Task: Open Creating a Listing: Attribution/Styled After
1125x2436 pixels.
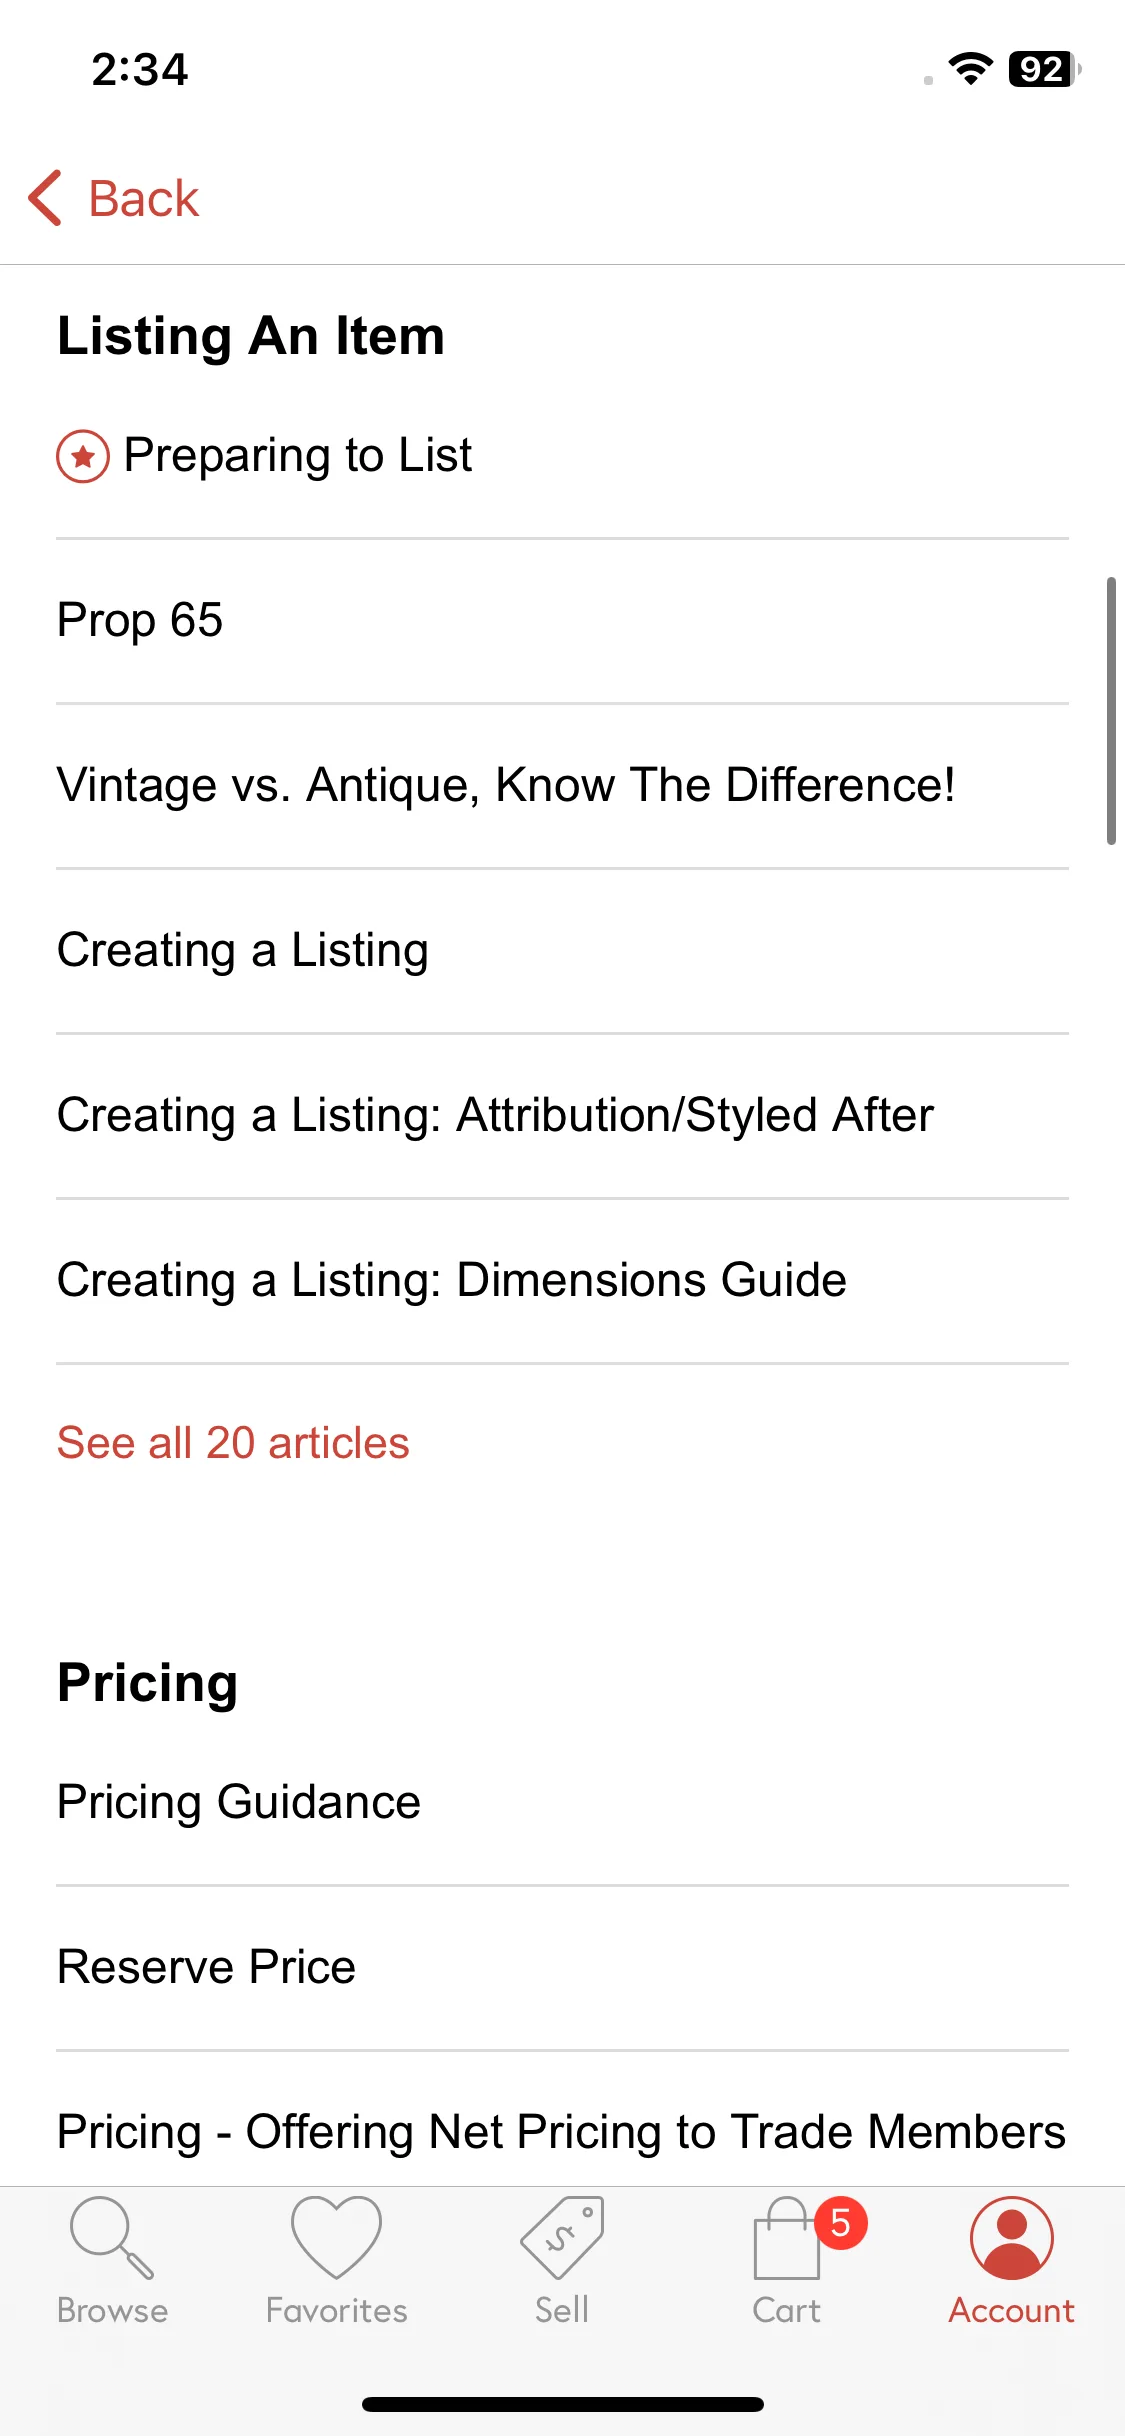Action: tap(562, 1116)
